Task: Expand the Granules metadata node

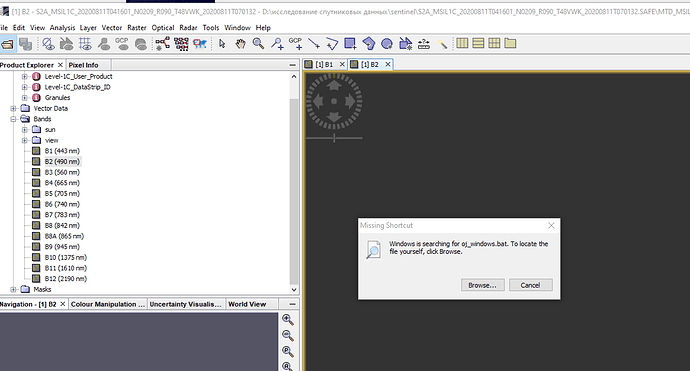Action: [x=25, y=98]
